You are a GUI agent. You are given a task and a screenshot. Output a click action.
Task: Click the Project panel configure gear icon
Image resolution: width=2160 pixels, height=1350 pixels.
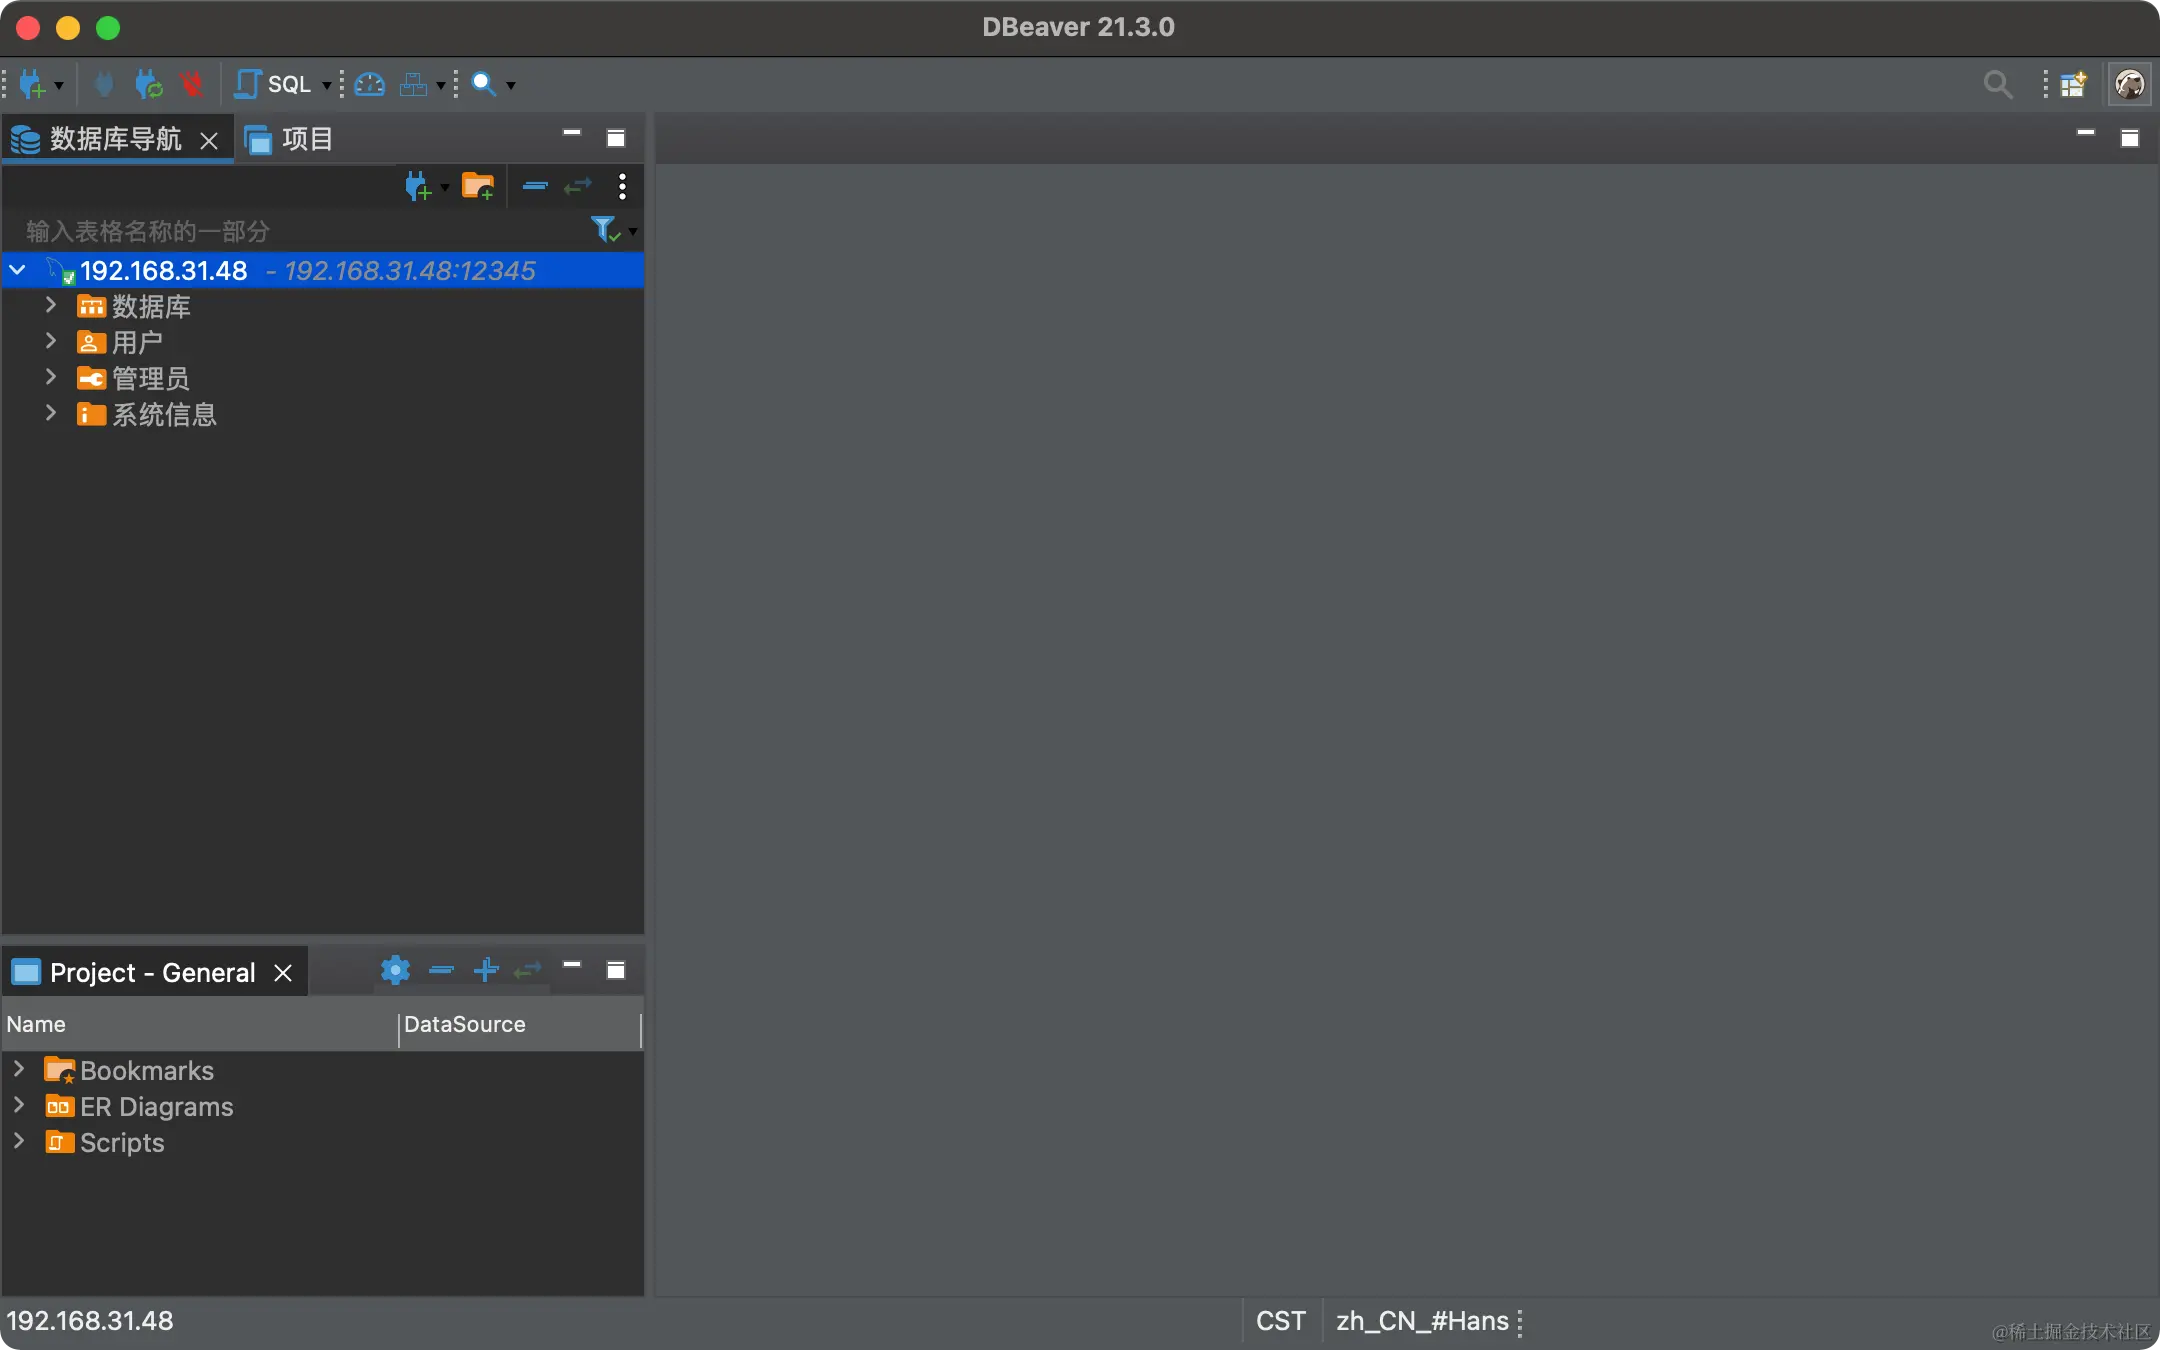pos(395,970)
